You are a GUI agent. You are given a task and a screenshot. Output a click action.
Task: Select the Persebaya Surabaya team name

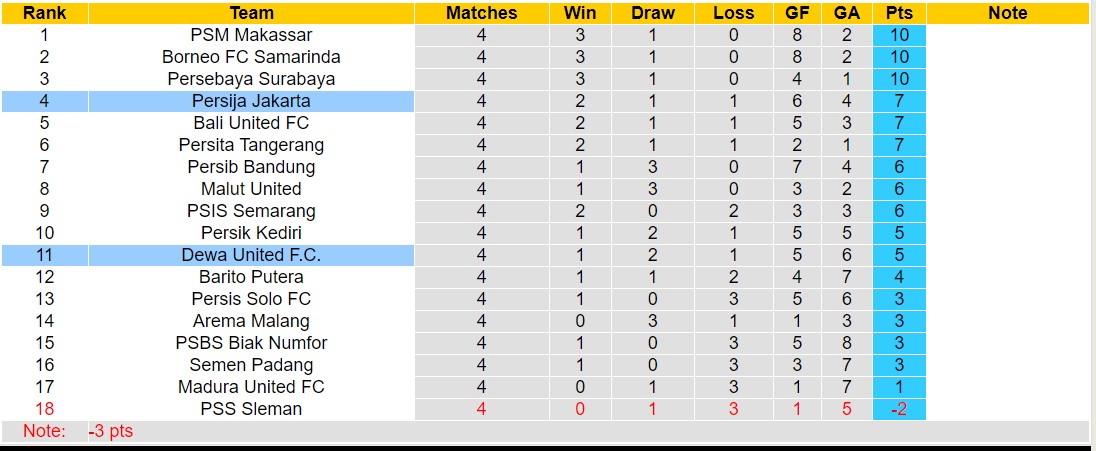coord(251,79)
